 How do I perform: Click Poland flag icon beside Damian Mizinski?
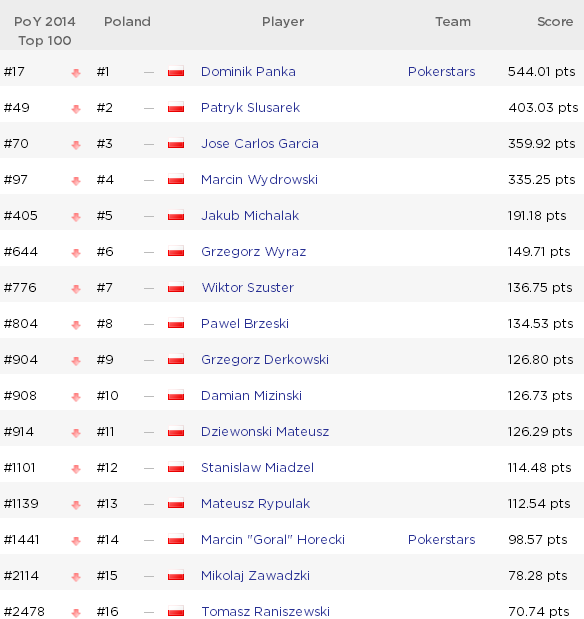(x=176, y=396)
